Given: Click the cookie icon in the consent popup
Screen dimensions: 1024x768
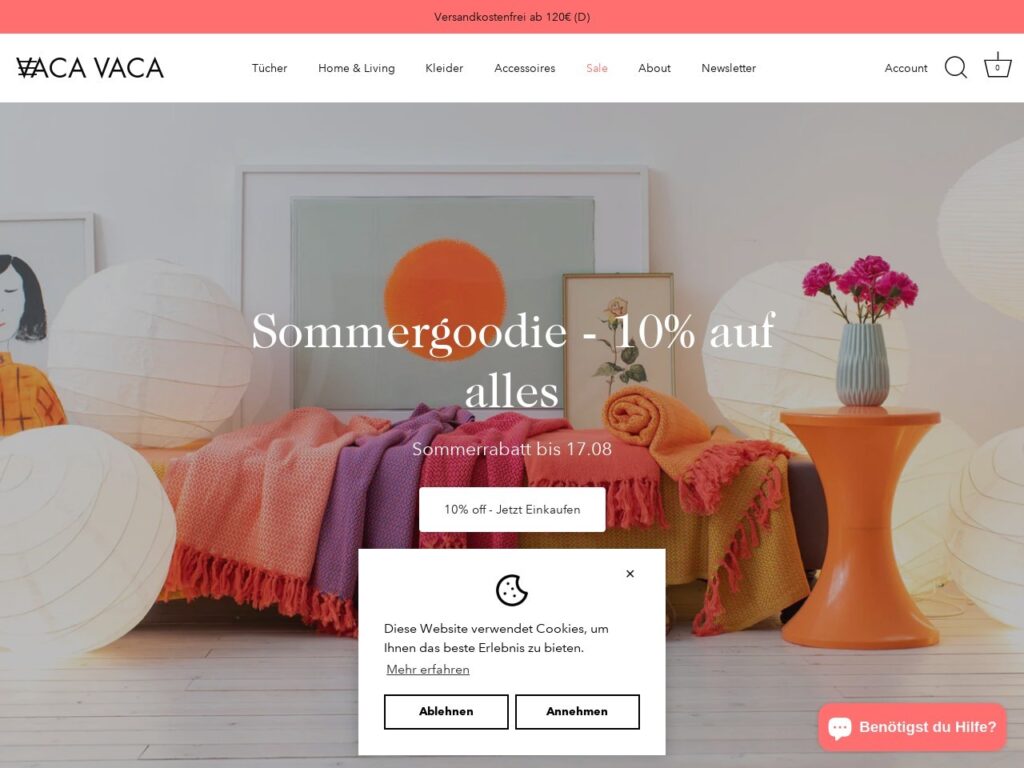Looking at the screenshot, I should [x=511, y=590].
